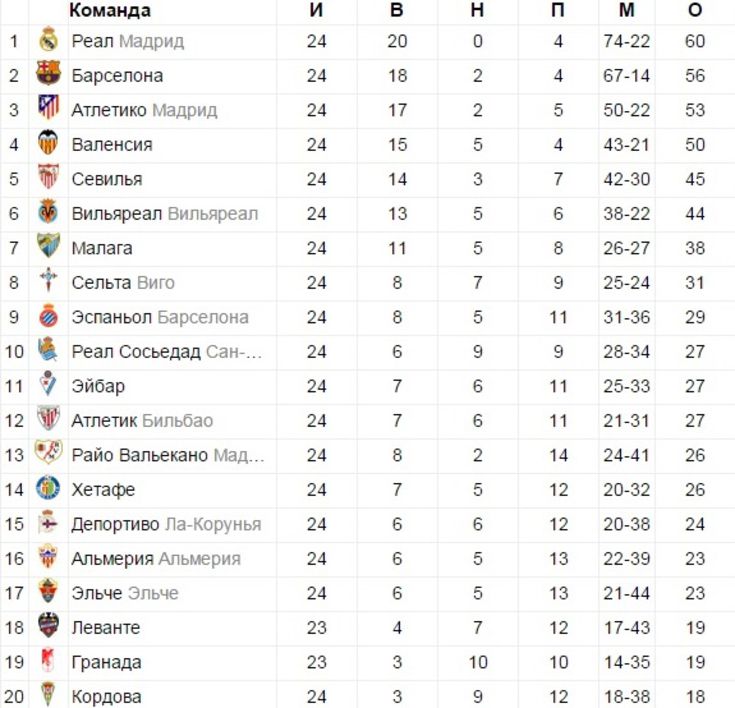Click the Команда column header

[110, 10]
